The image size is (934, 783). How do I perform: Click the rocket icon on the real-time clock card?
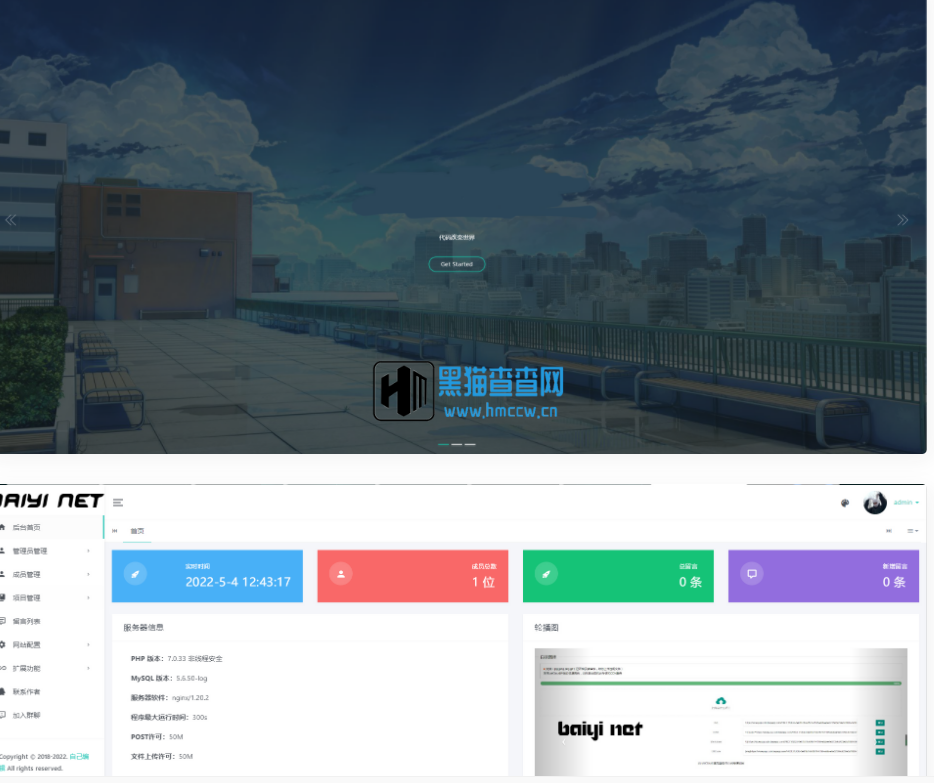tap(135, 574)
